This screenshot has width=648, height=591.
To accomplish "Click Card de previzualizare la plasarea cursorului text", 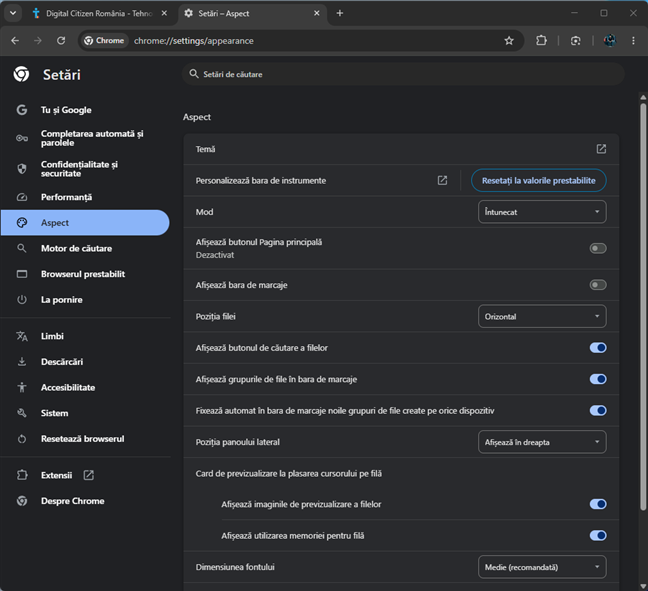I will [288, 474].
